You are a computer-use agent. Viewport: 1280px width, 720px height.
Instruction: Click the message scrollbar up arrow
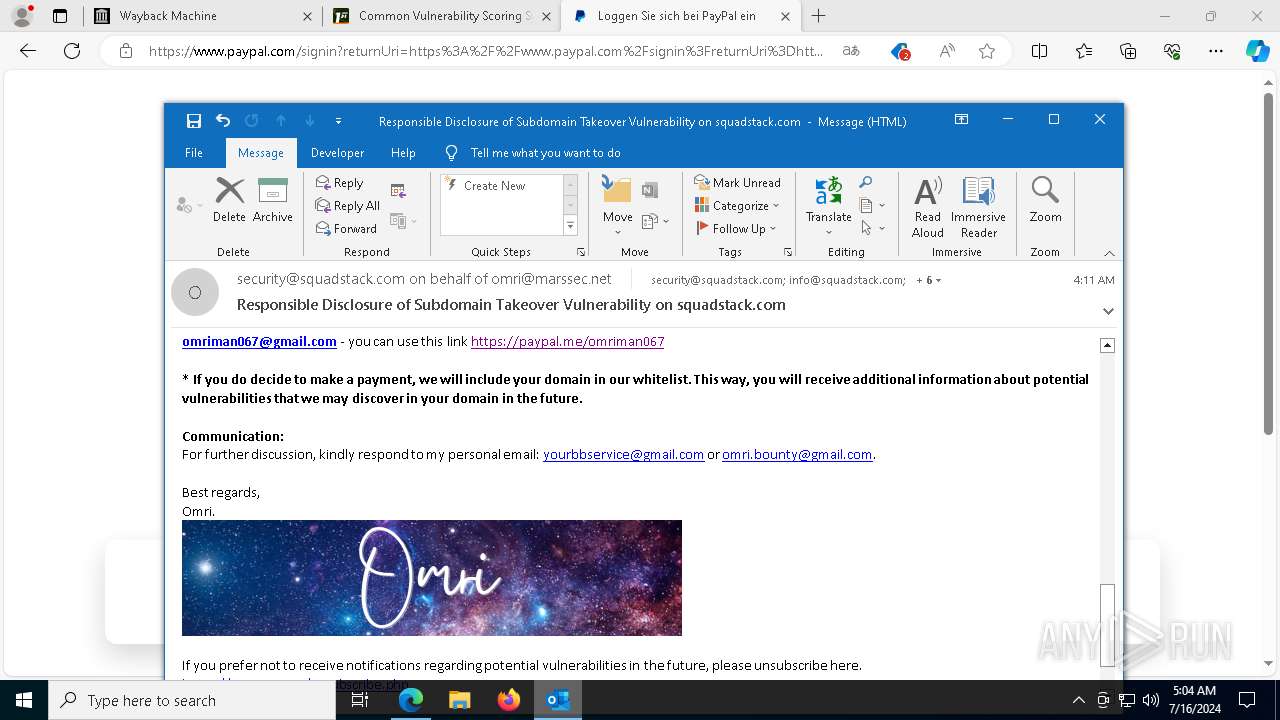point(1107,345)
